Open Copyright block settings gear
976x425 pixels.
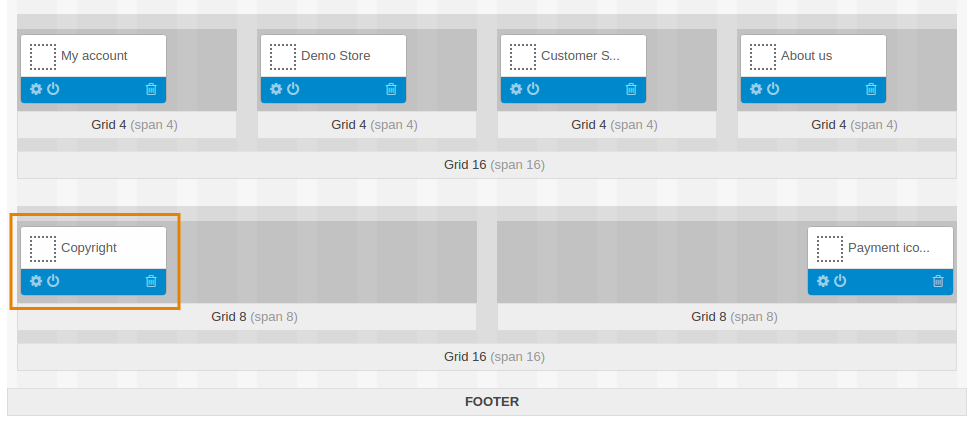pos(36,281)
